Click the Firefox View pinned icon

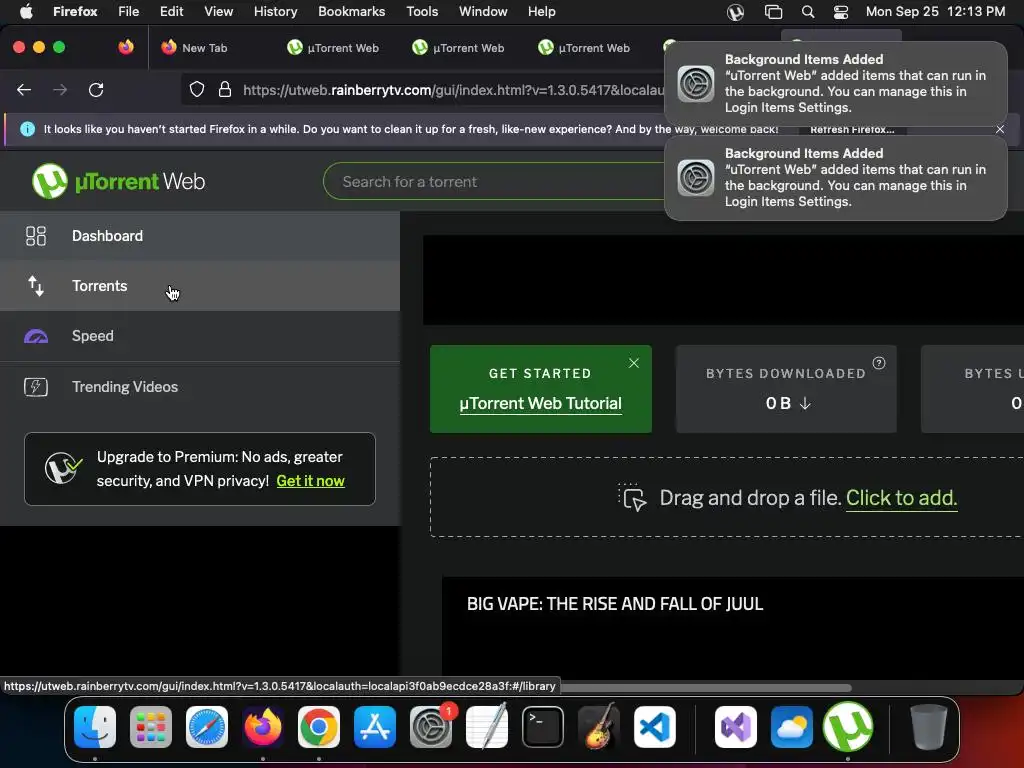click(x=125, y=47)
